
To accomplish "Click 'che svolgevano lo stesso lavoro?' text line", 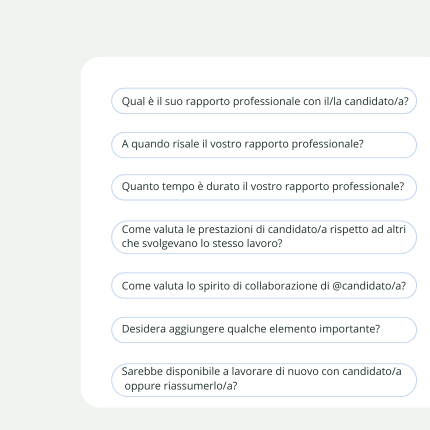I will coord(202,243).
